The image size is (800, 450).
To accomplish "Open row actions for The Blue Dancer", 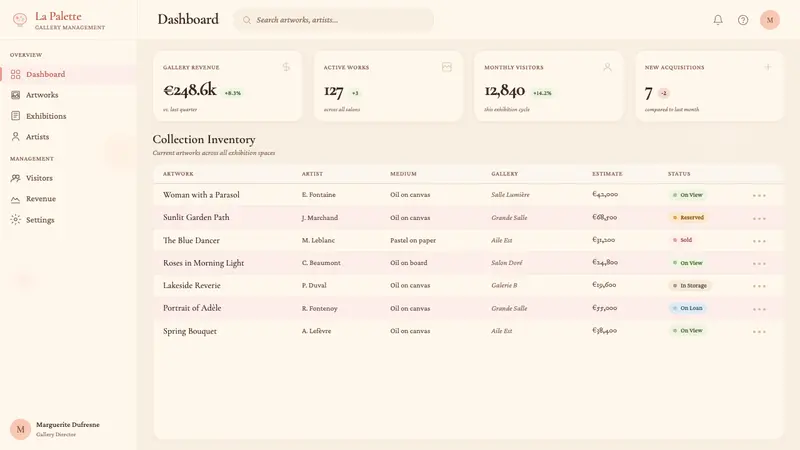I will tap(759, 241).
